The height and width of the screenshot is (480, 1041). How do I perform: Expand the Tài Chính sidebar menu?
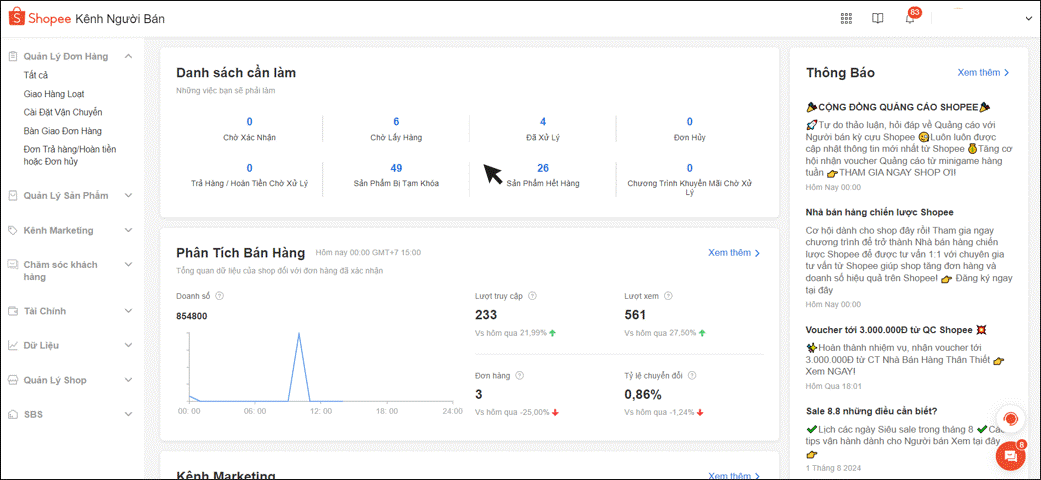point(128,311)
